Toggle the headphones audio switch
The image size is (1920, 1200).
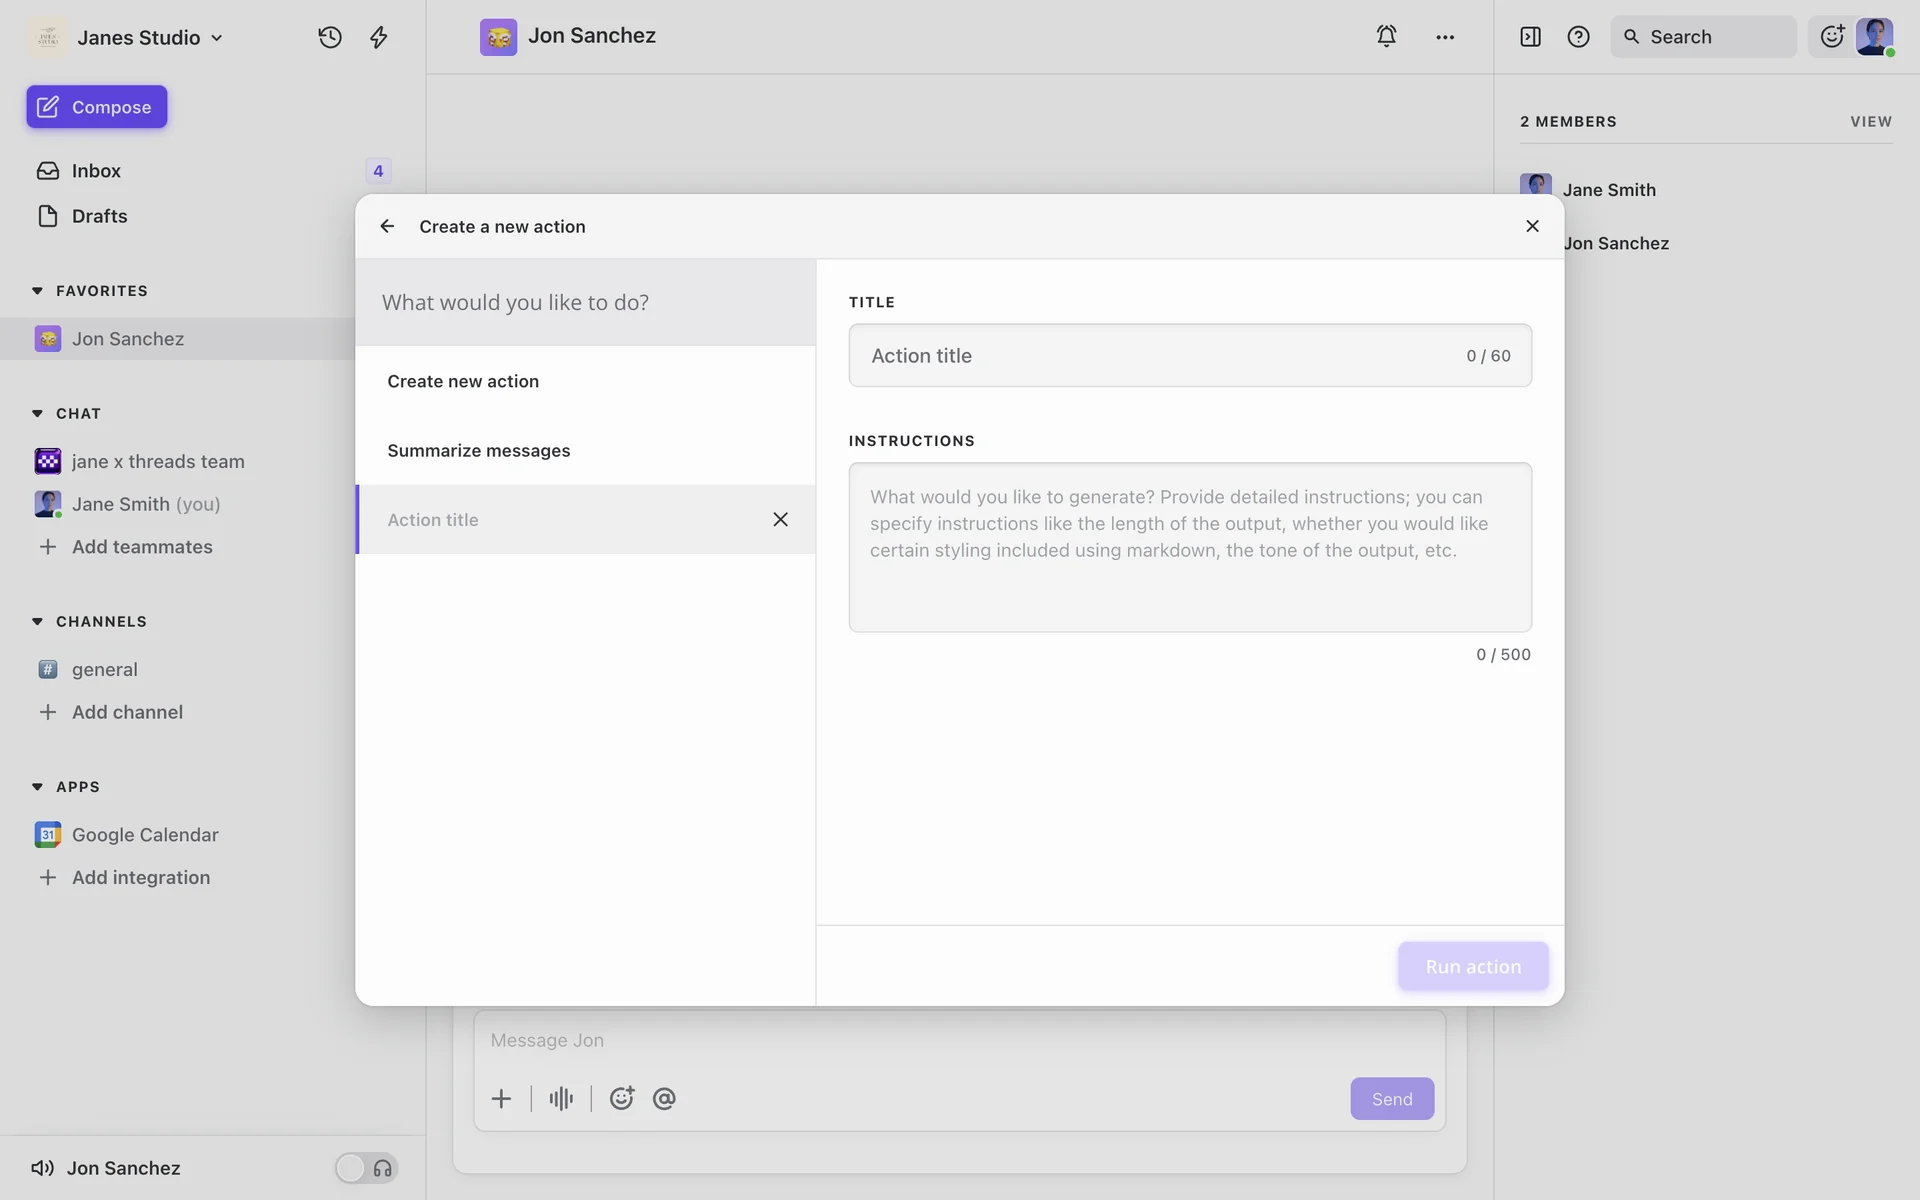(x=366, y=1168)
